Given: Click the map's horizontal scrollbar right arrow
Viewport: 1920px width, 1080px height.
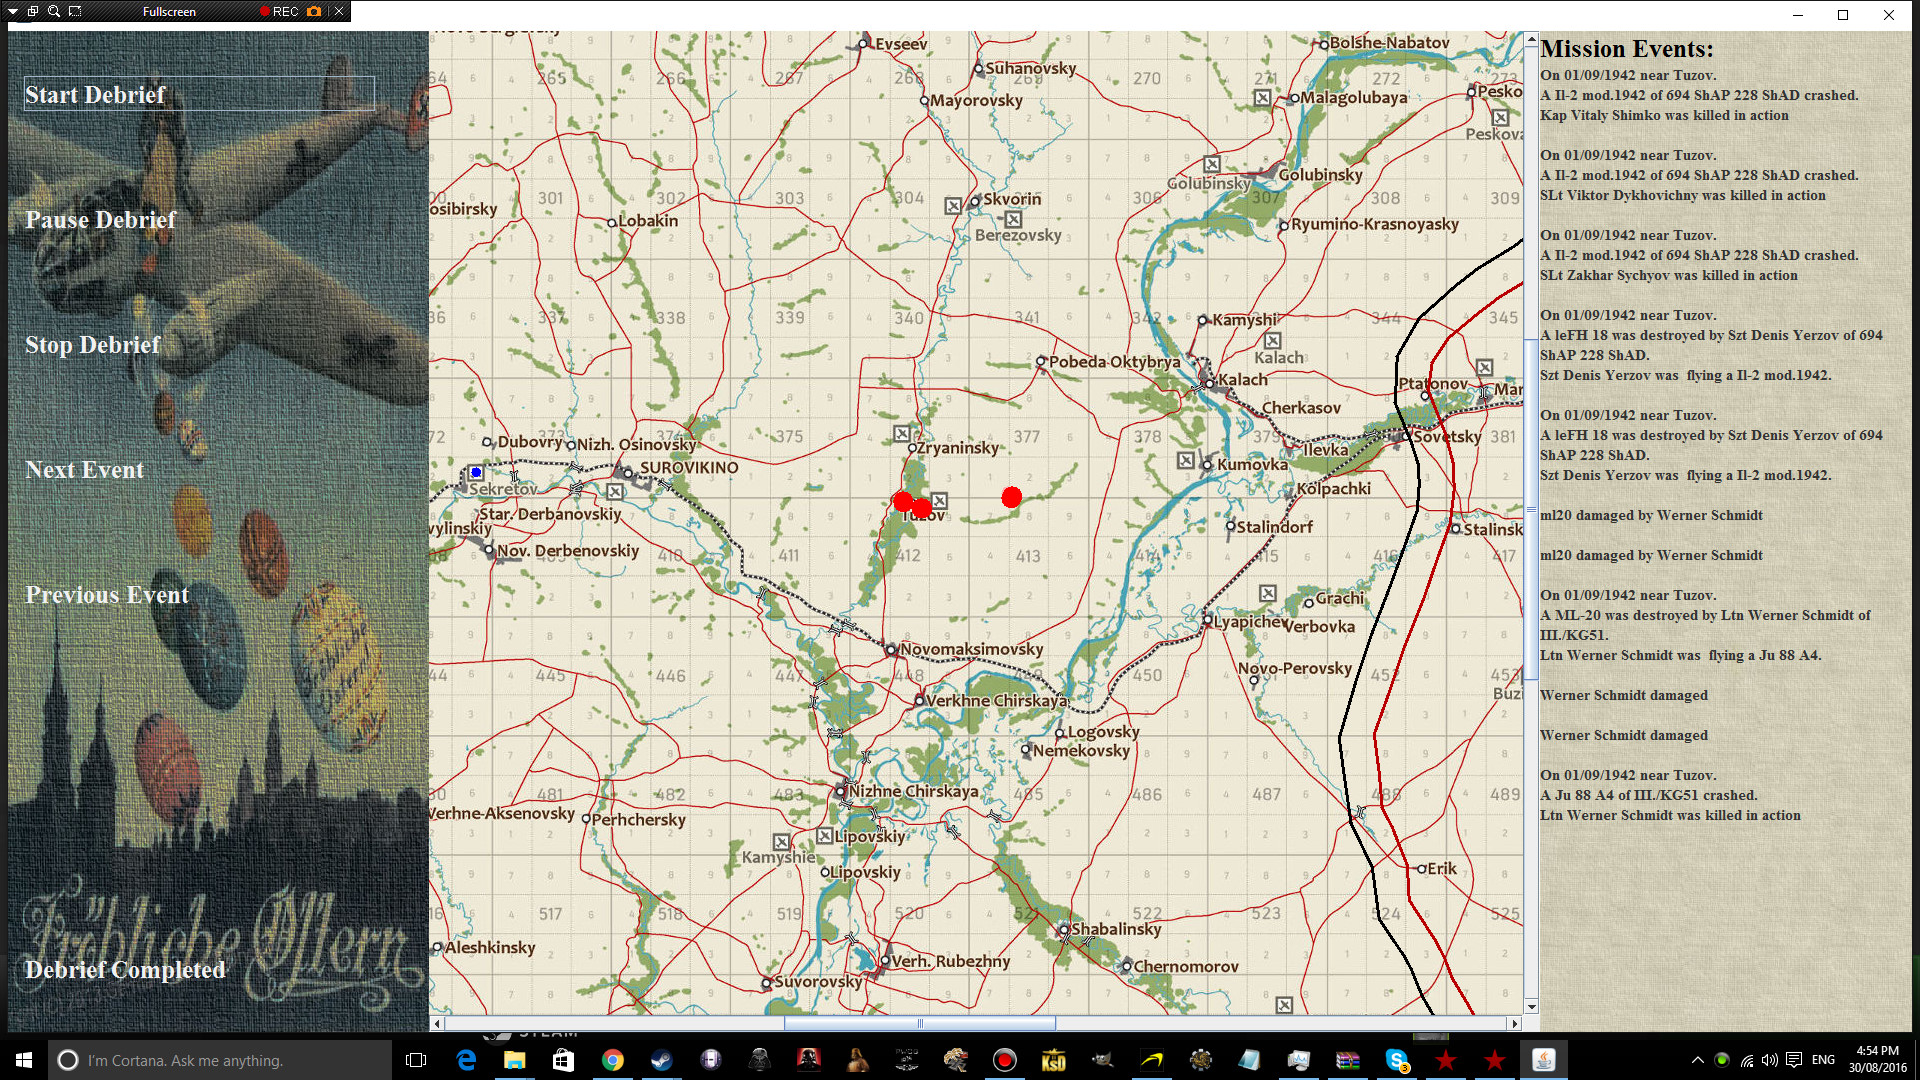Looking at the screenshot, I should (1515, 1023).
